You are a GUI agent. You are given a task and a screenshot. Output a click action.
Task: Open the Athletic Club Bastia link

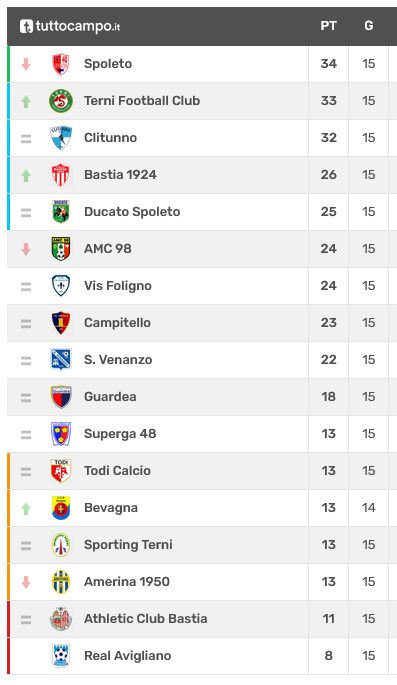(x=146, y=619)
